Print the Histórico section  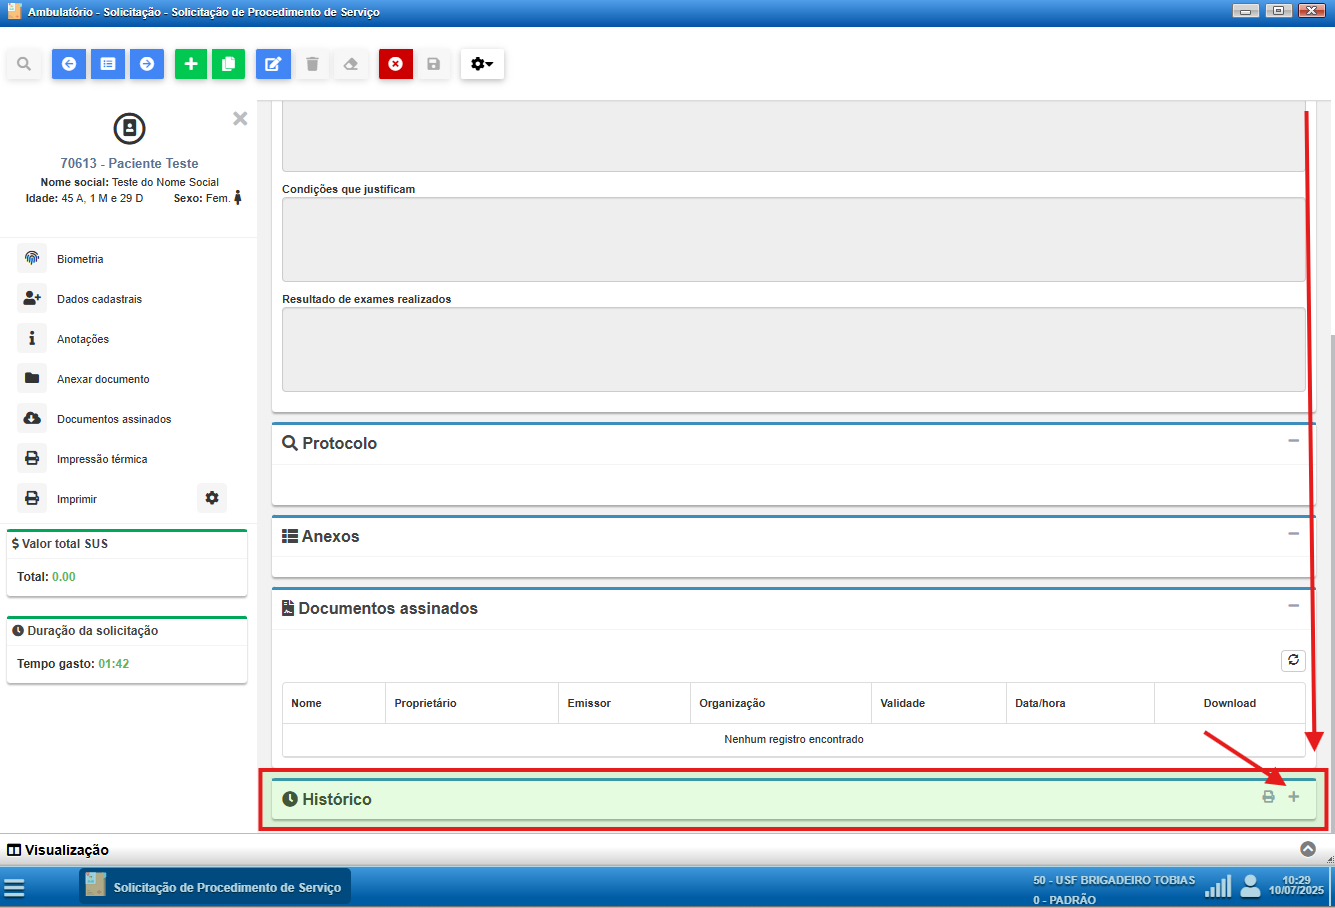(1268, 797)
